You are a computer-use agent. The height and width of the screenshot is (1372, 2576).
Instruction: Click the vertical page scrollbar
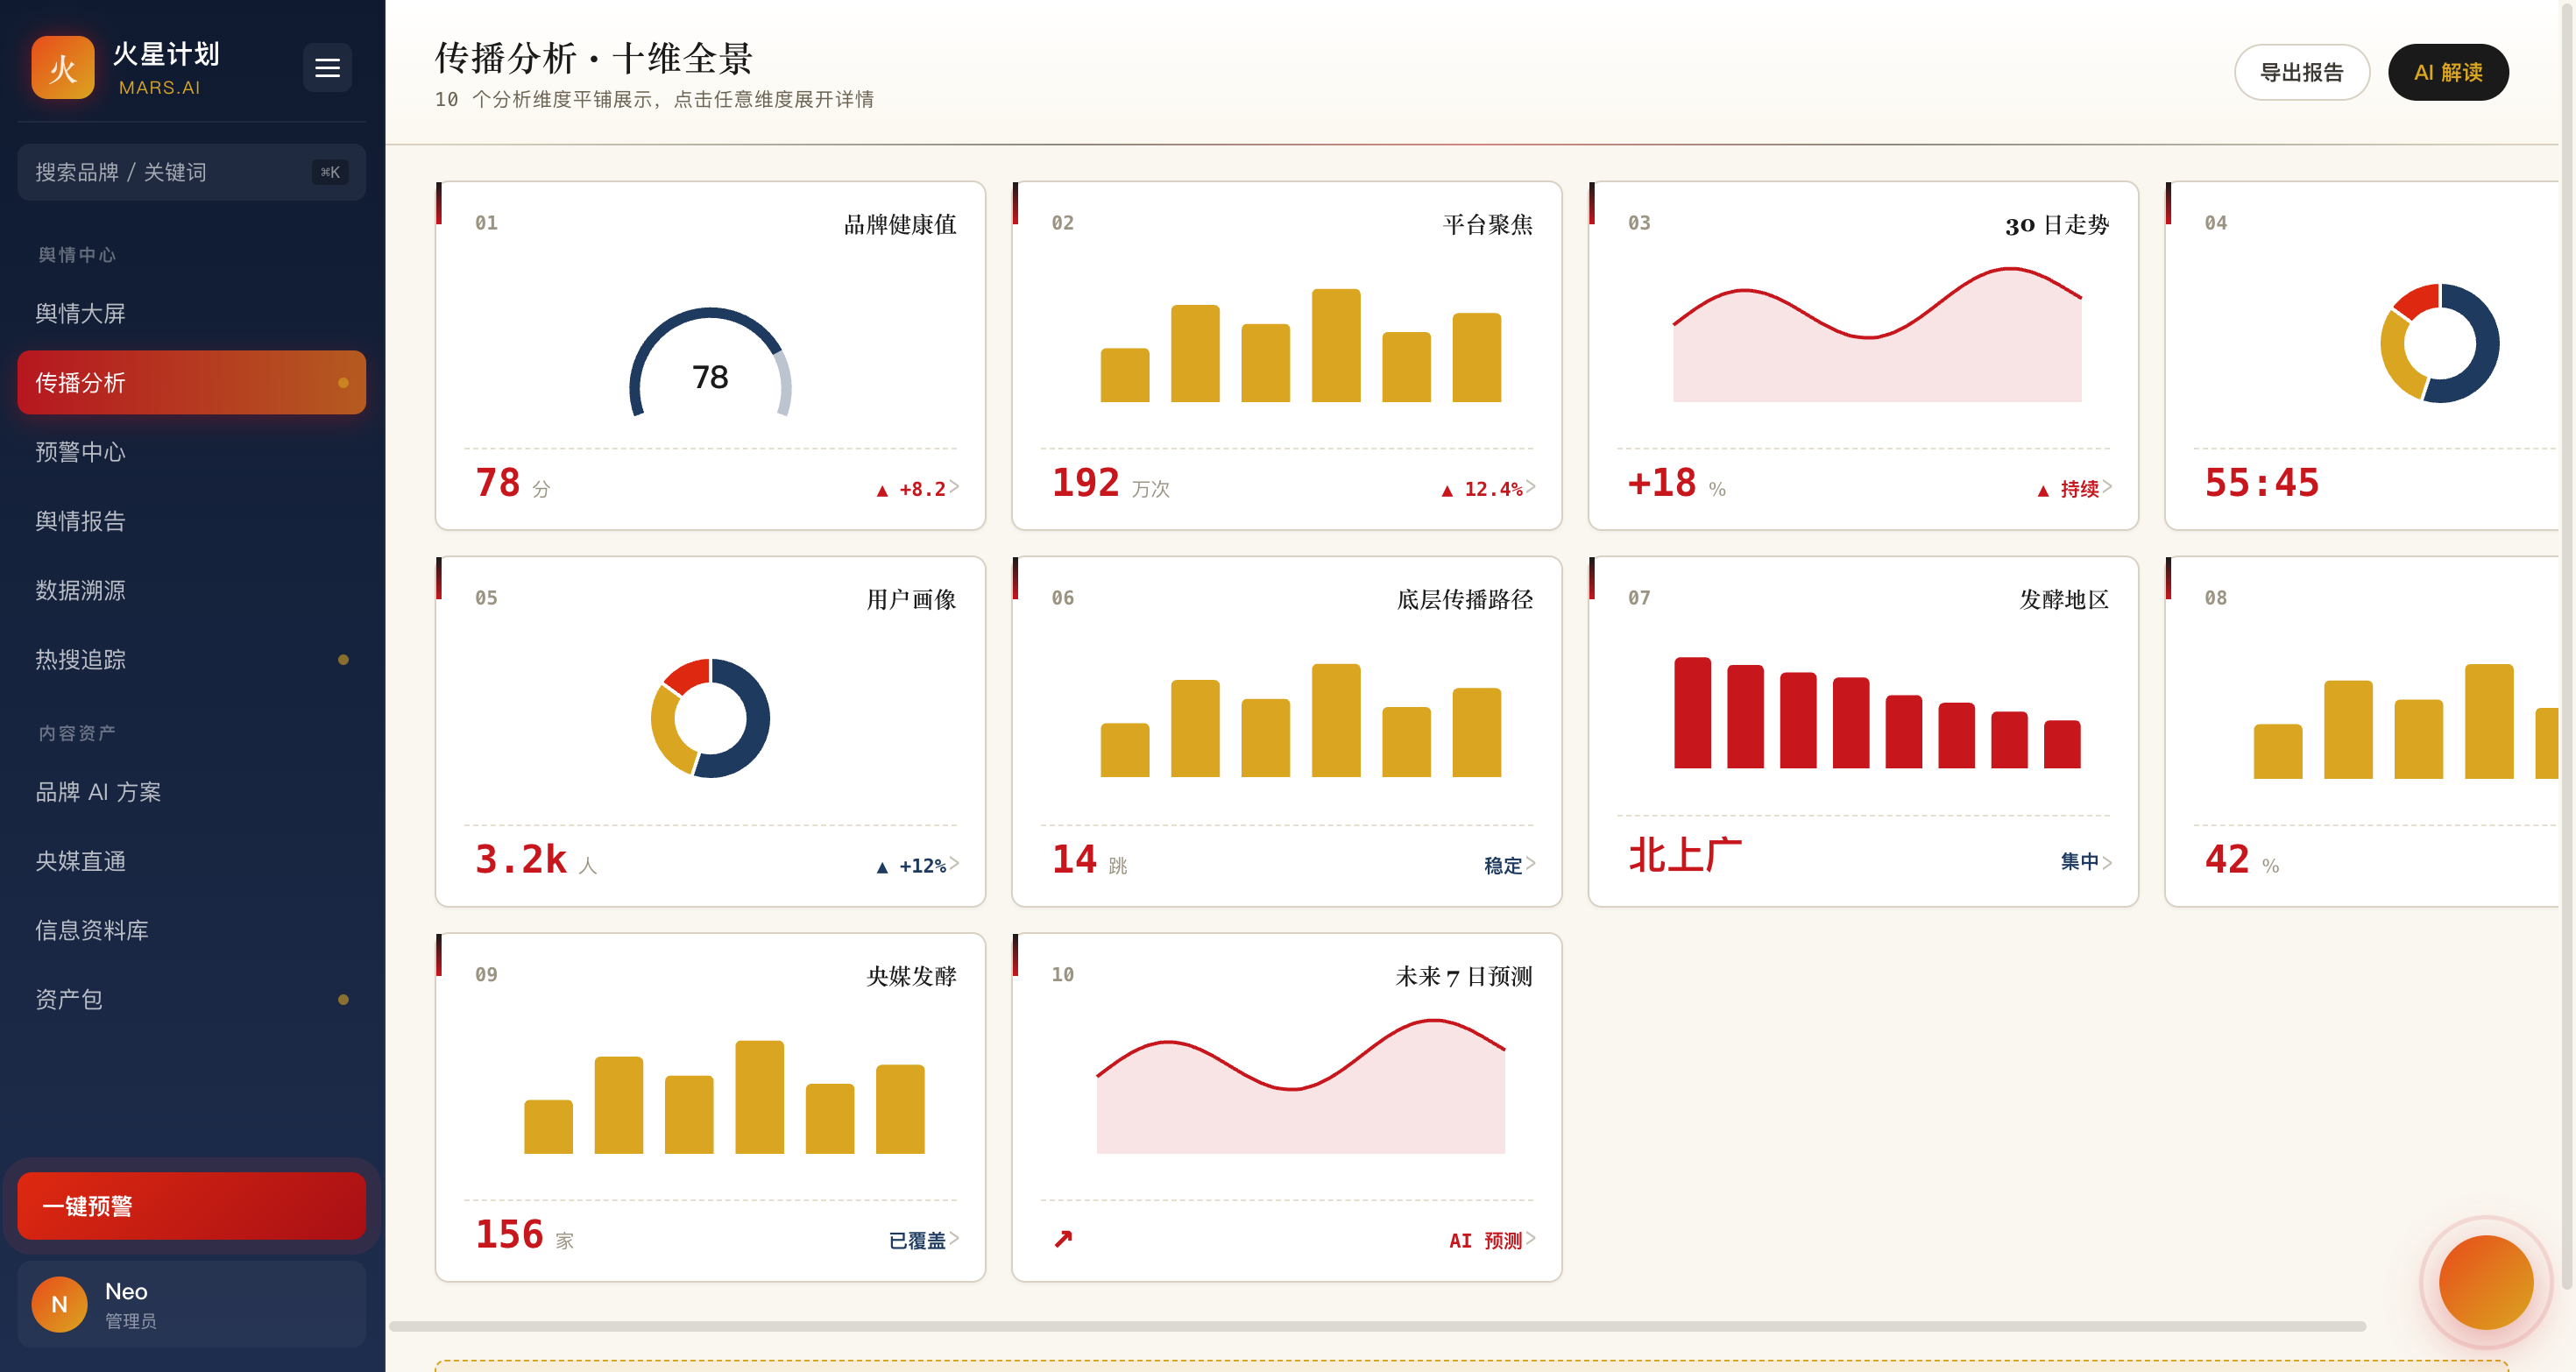pyautogui.click(x=2566, y=645)
